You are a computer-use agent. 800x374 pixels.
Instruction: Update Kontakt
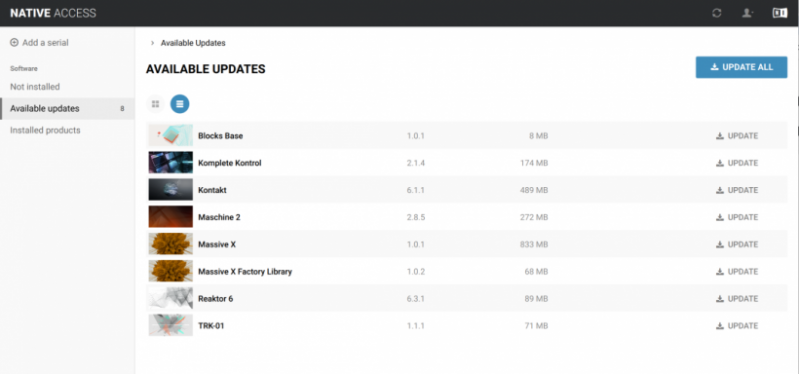point(737,190)
